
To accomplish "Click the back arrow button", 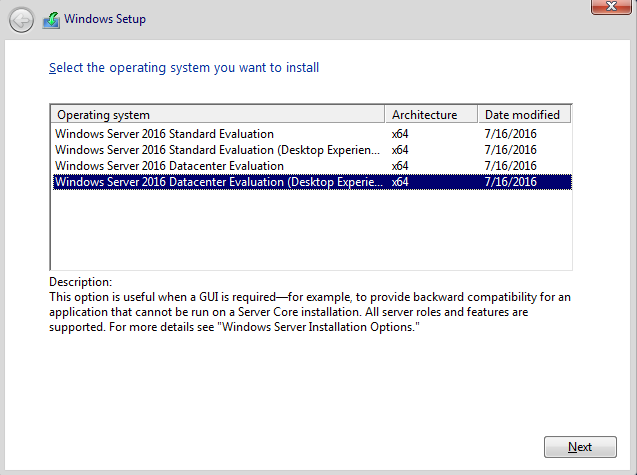I will tap(21, 20).
